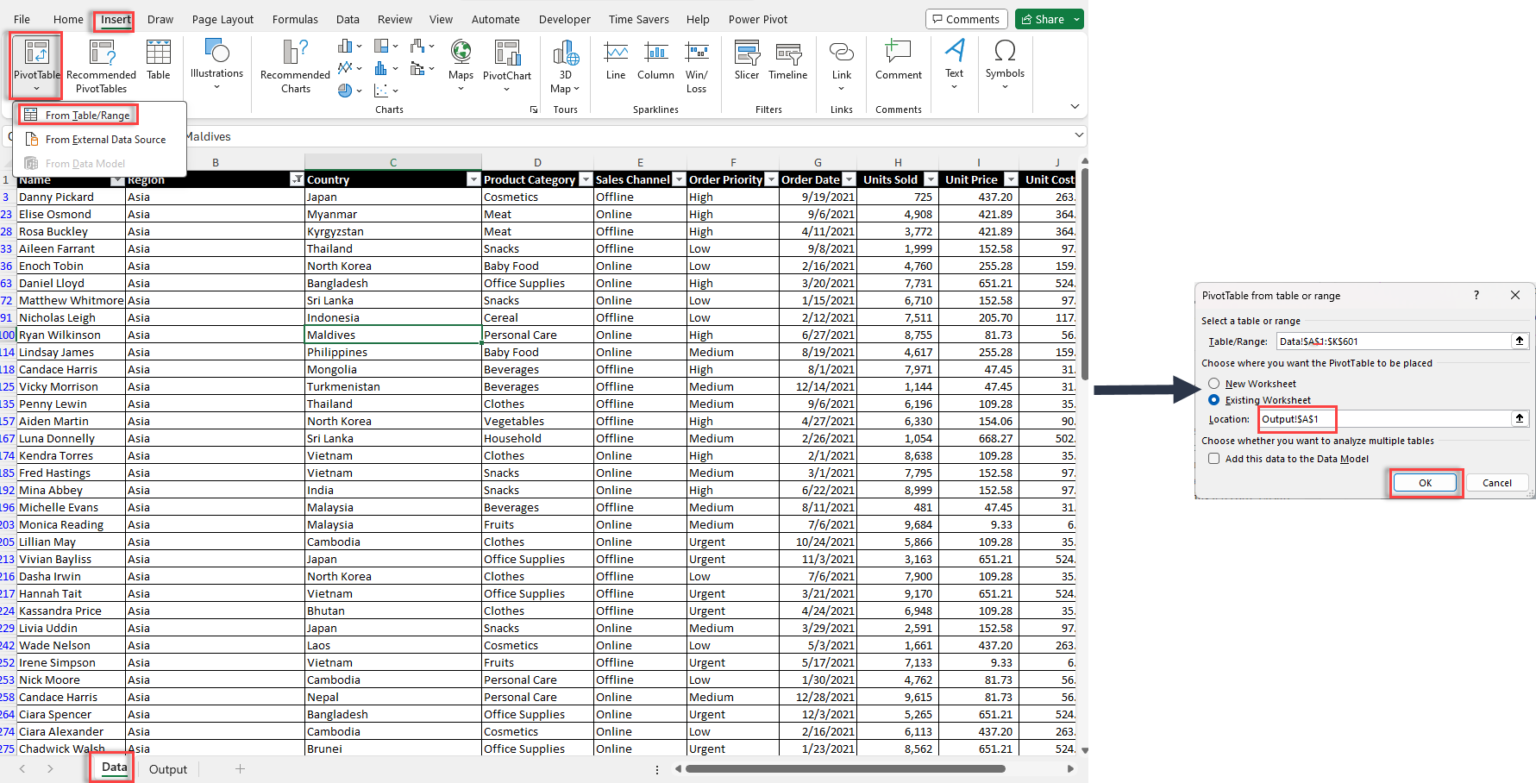Switch to the Output sheet tab

[167, 768]
